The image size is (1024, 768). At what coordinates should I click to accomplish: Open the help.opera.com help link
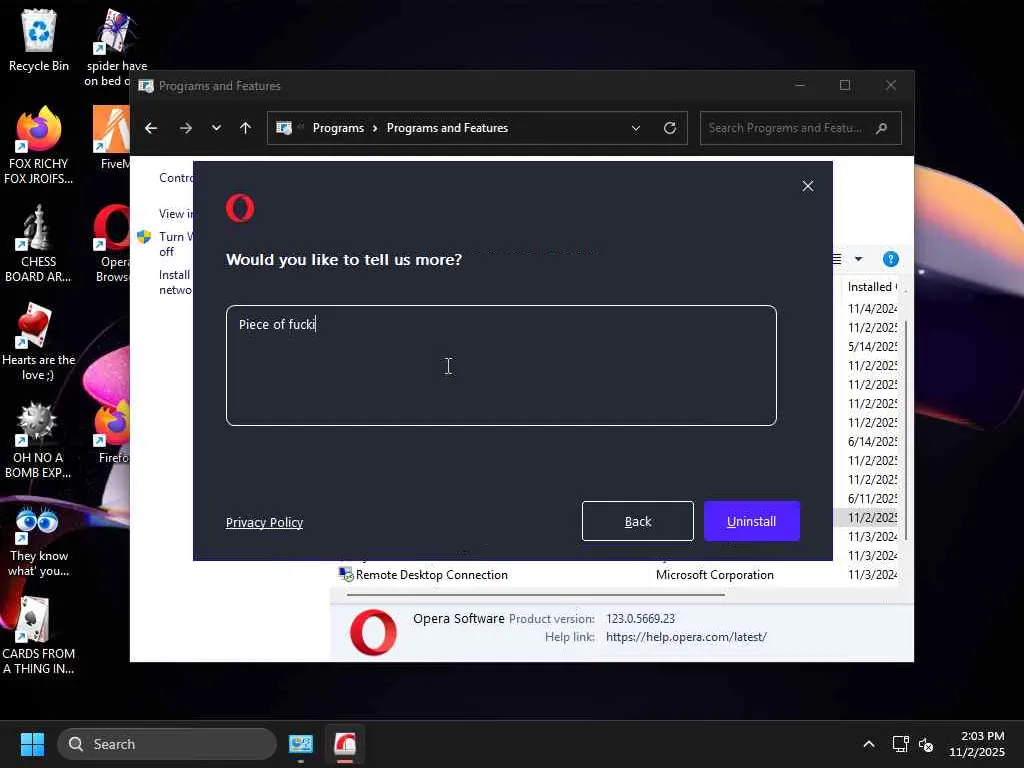(x=686, y=637)
